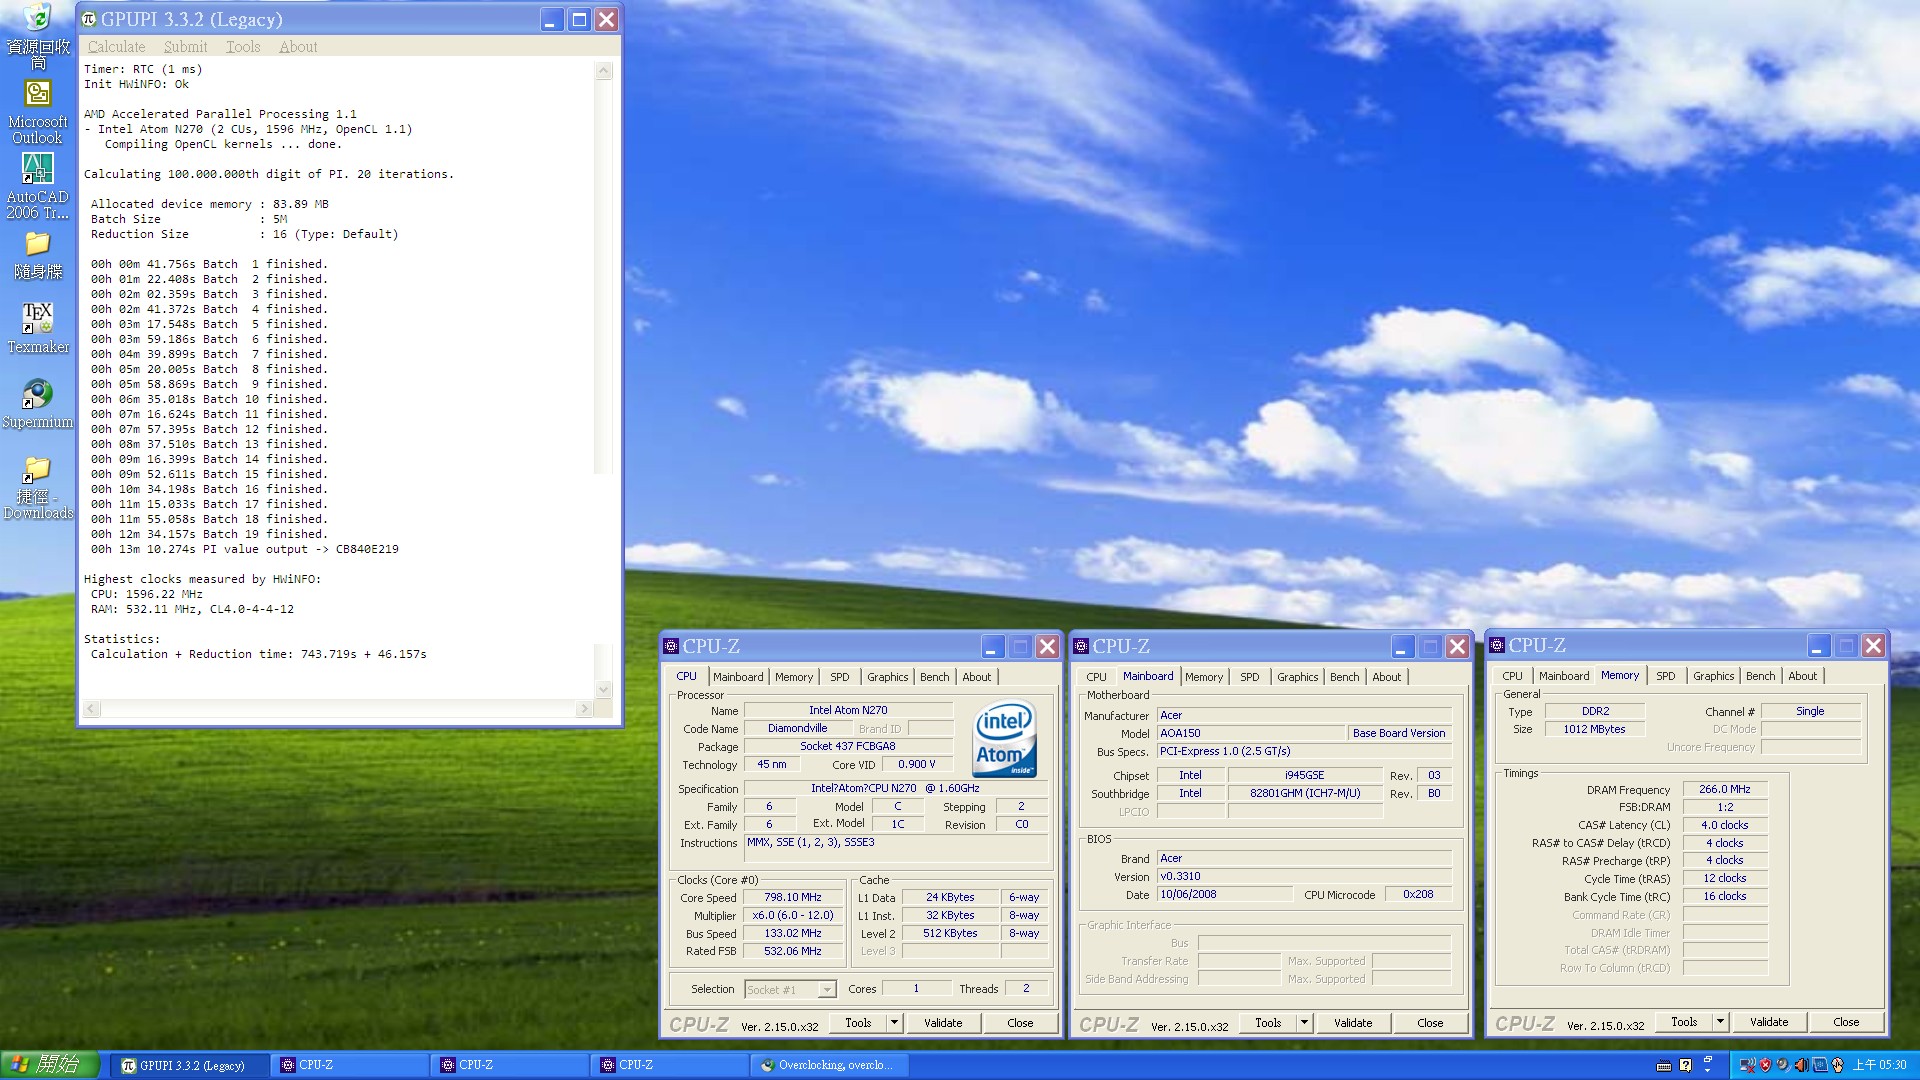Click the Memory CPU-Z window title icon
This screenshot has height=1080, width=1920.
1497,645
